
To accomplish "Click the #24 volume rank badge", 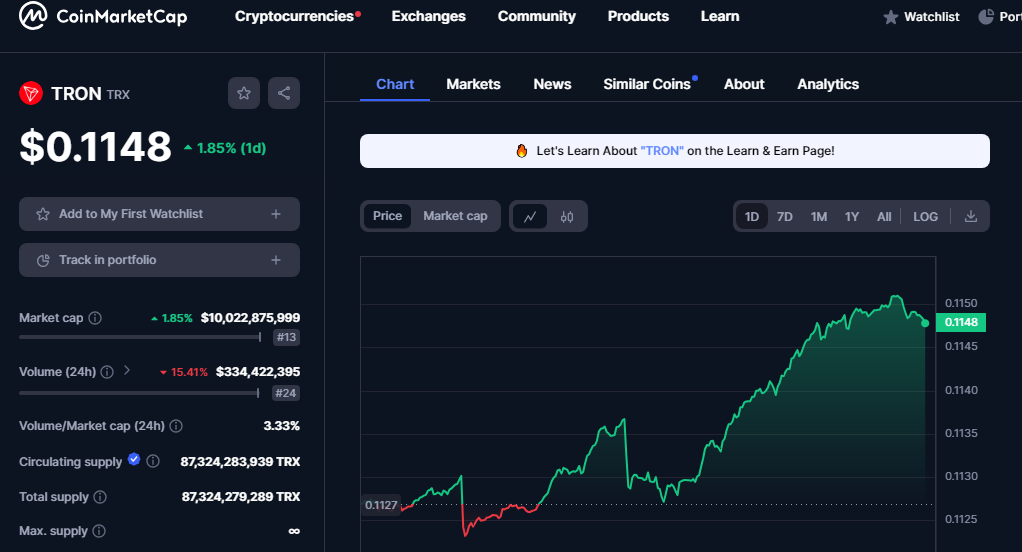I will [x=285, y=393].
